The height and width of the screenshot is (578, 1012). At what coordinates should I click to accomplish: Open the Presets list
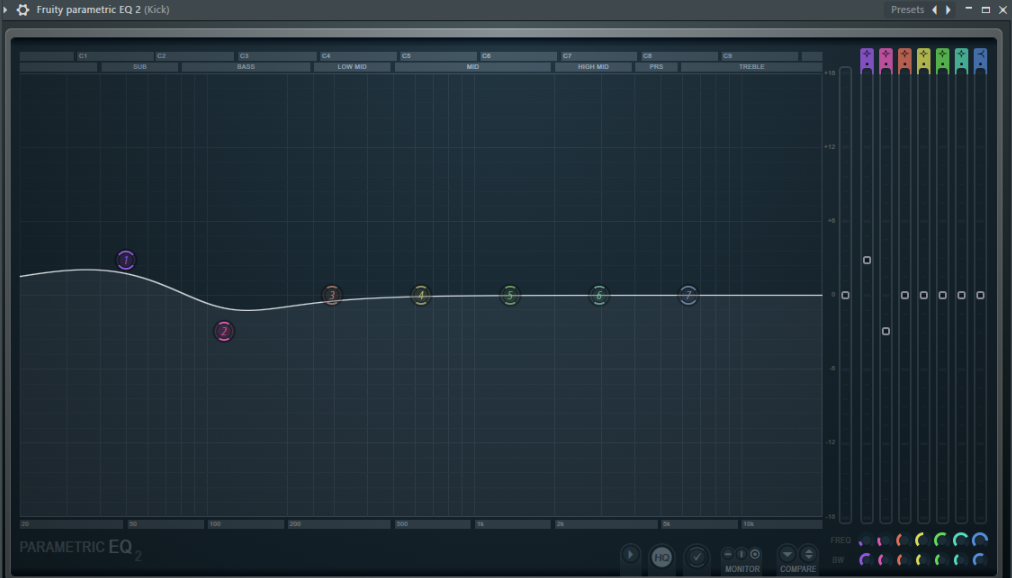pos(907,10)
